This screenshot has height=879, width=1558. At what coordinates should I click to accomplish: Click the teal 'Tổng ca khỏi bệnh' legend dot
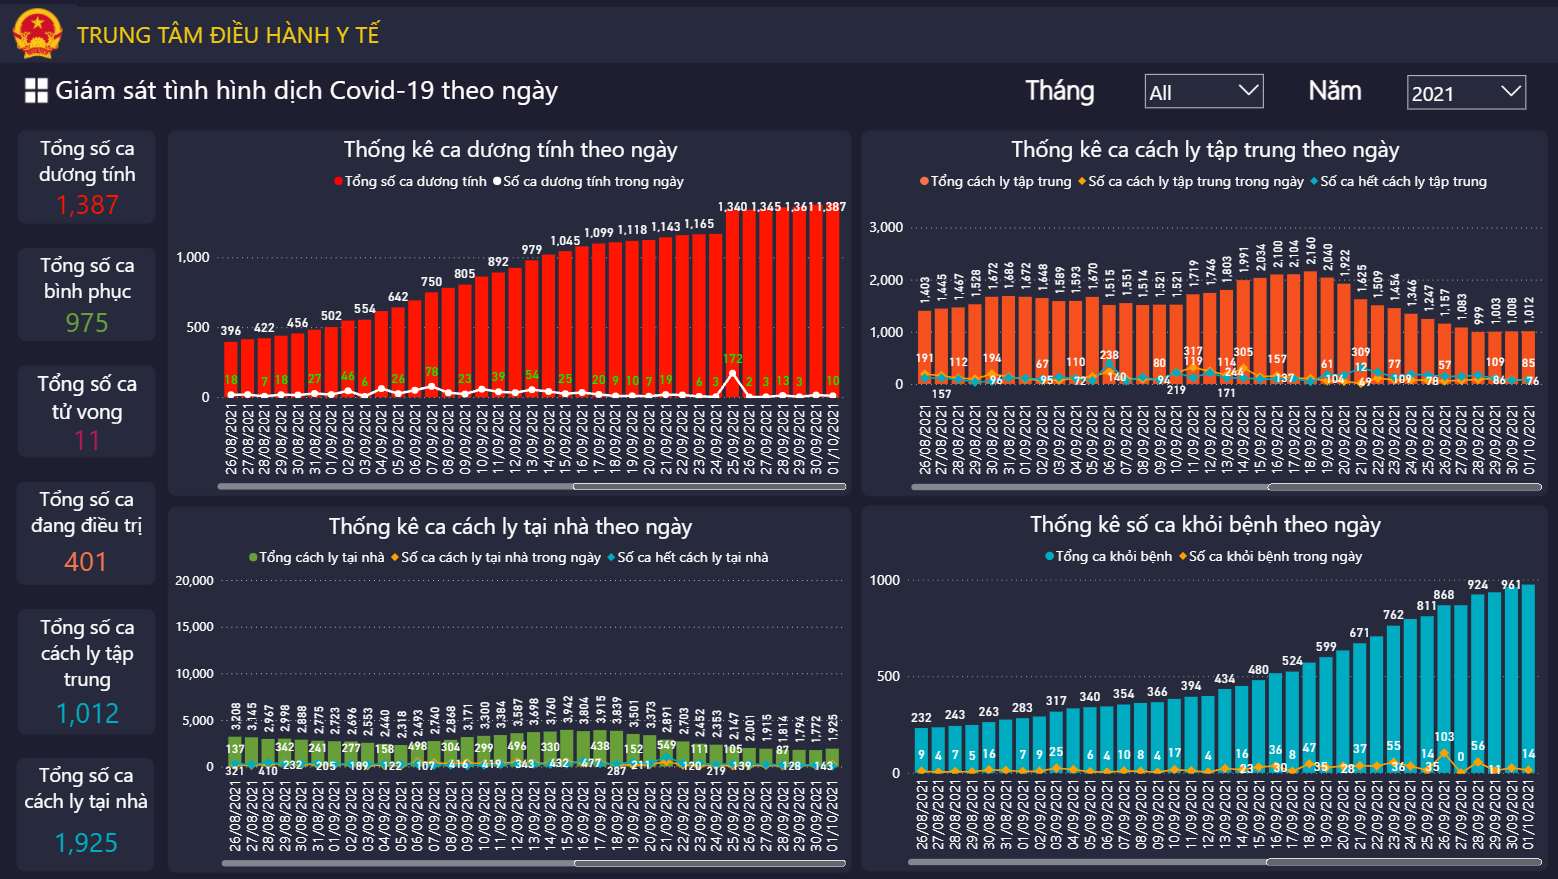click(1050, 557)
